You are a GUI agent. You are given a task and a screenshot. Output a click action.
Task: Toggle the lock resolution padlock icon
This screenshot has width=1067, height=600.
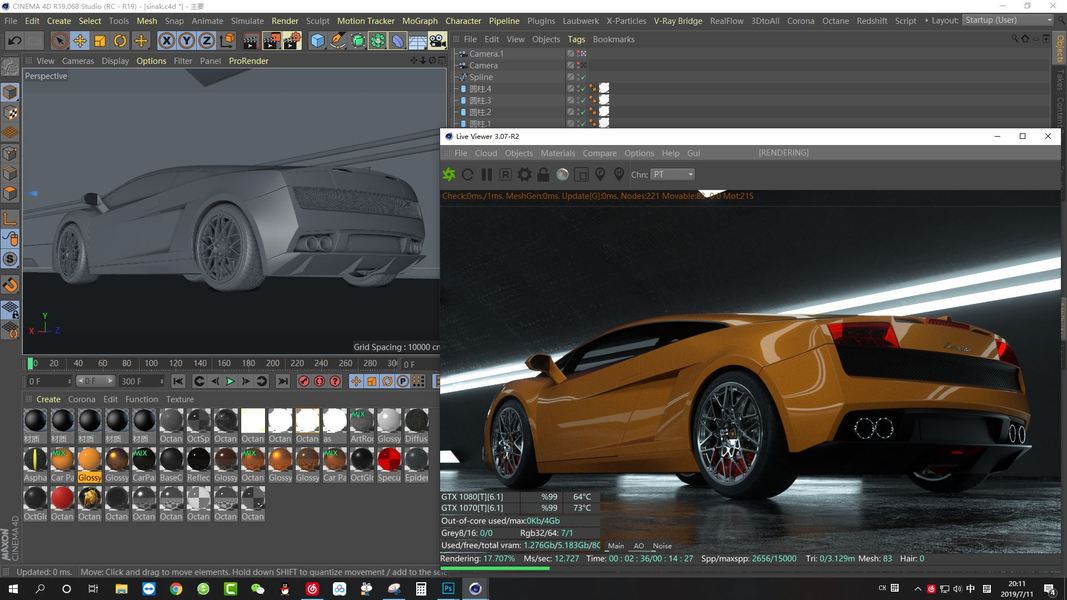pos(543,175)
